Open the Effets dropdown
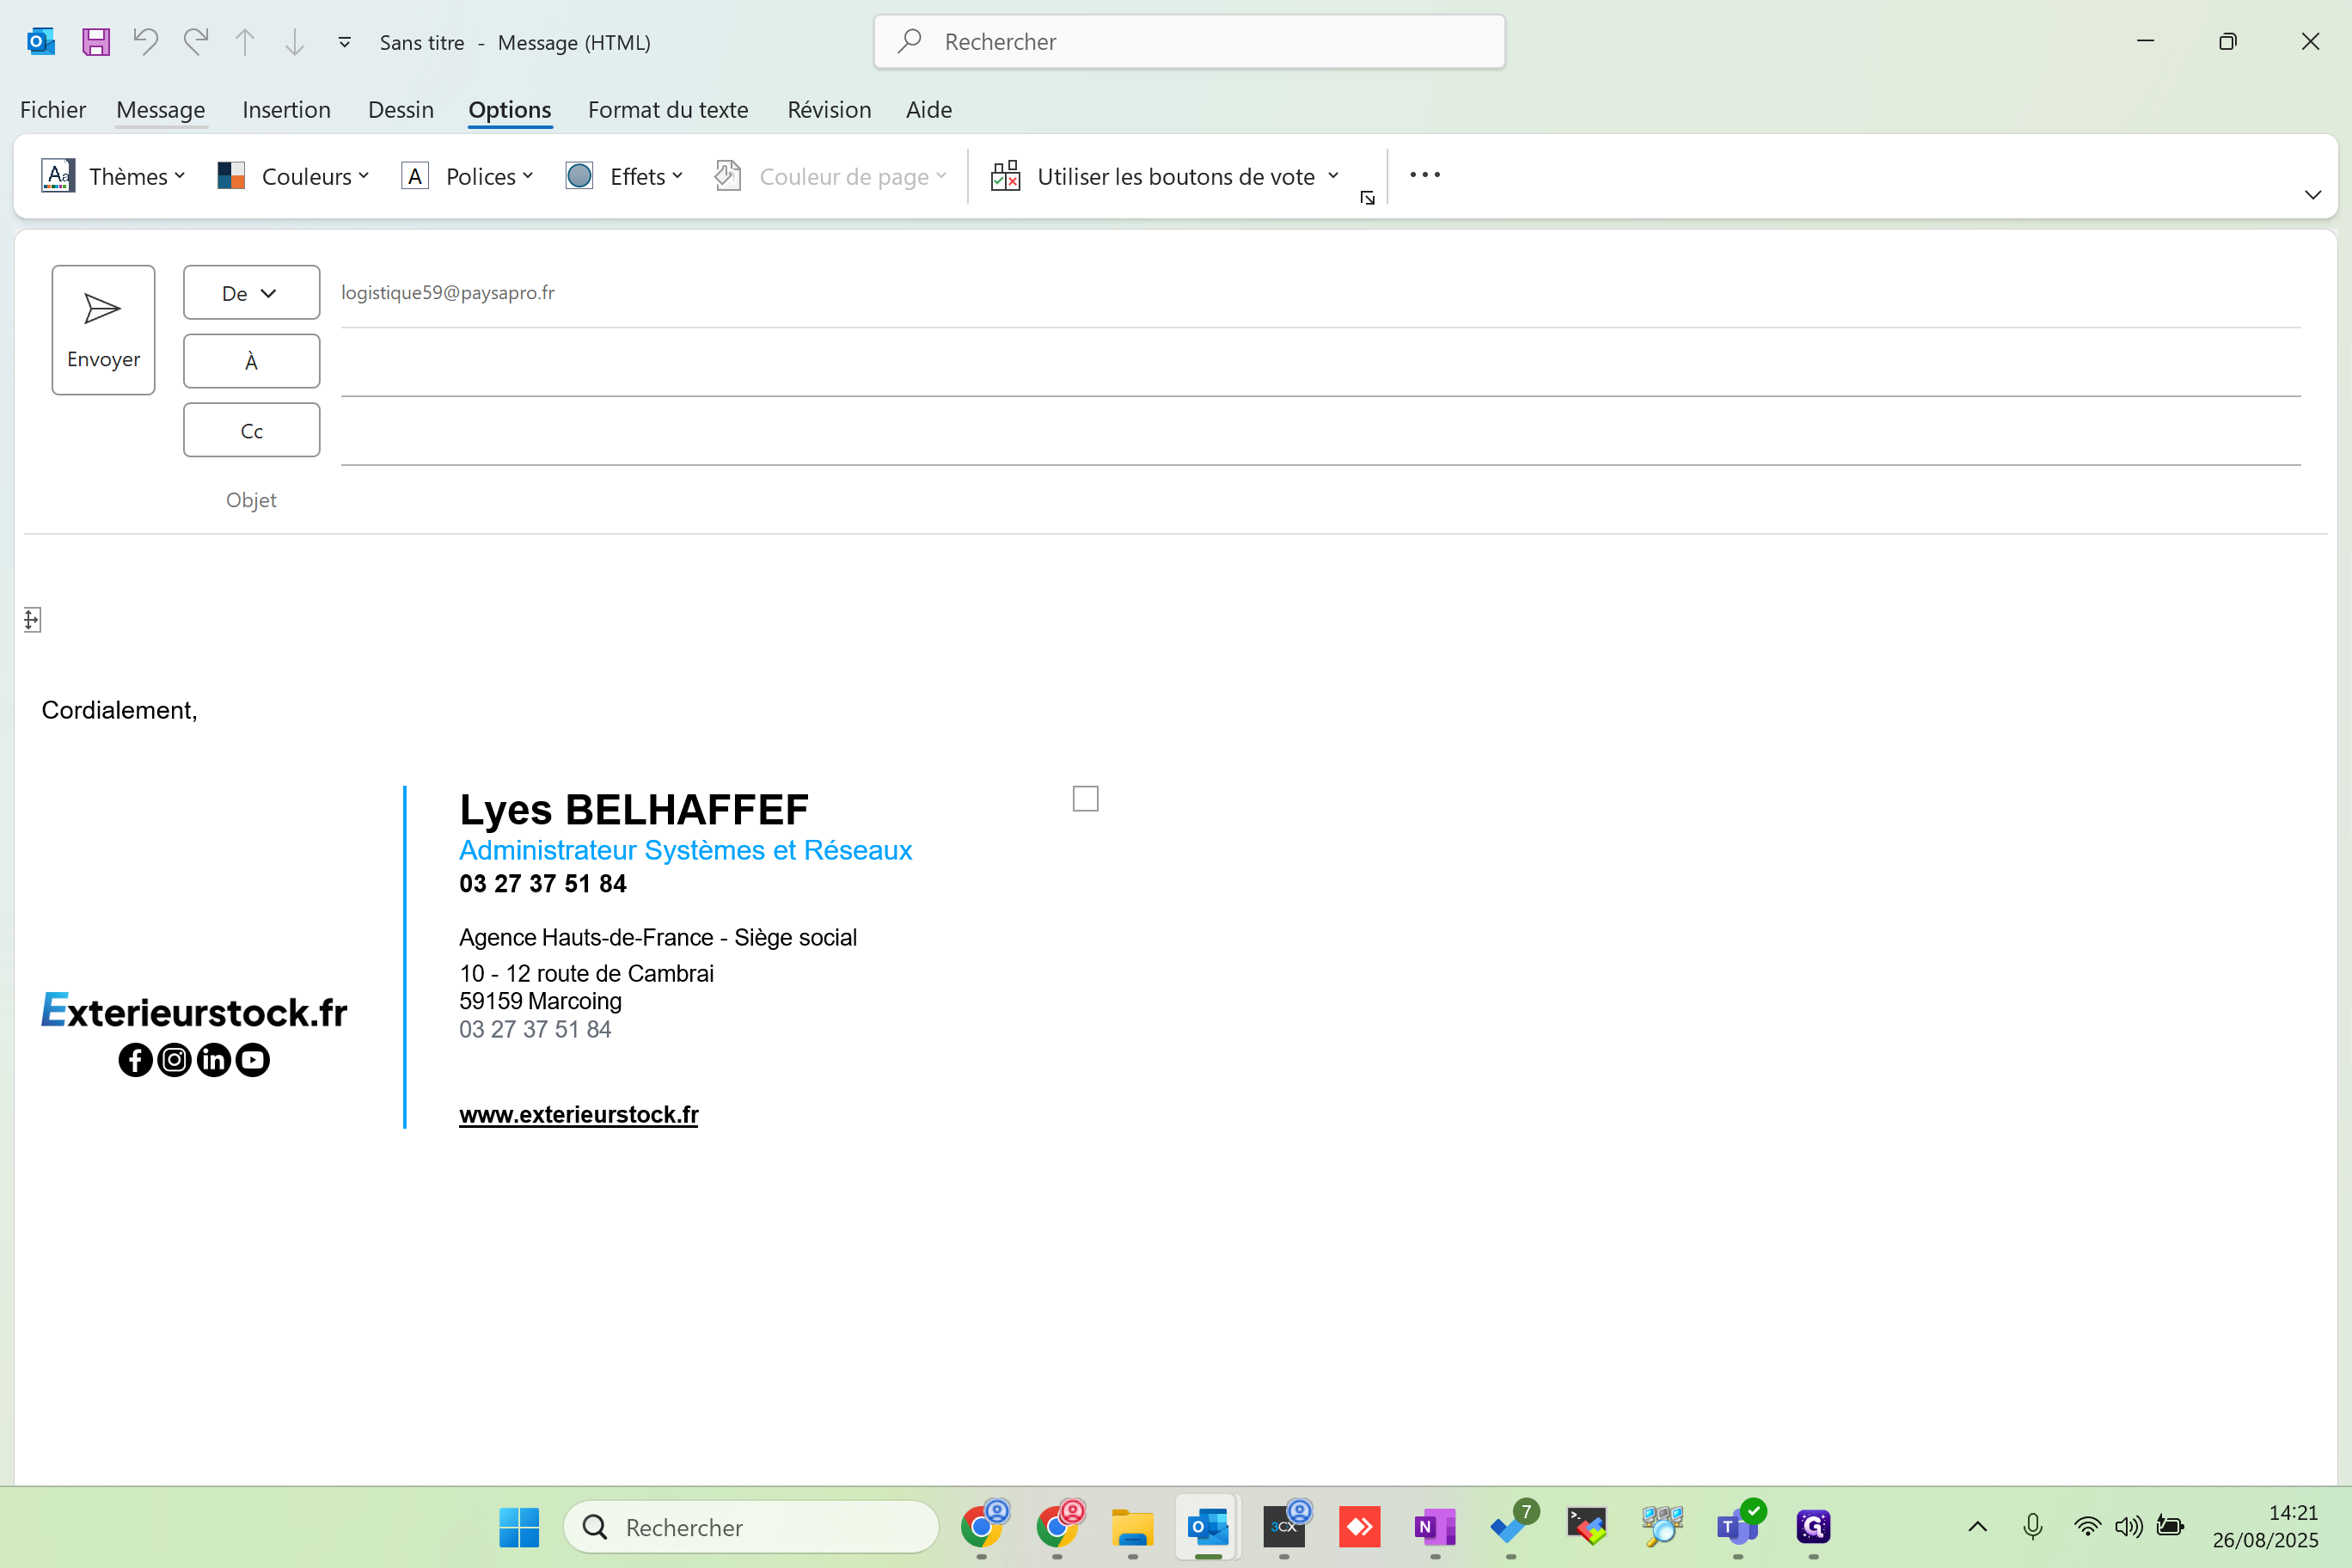This screenshot has height=1568, width=2352. click(624, 176)
